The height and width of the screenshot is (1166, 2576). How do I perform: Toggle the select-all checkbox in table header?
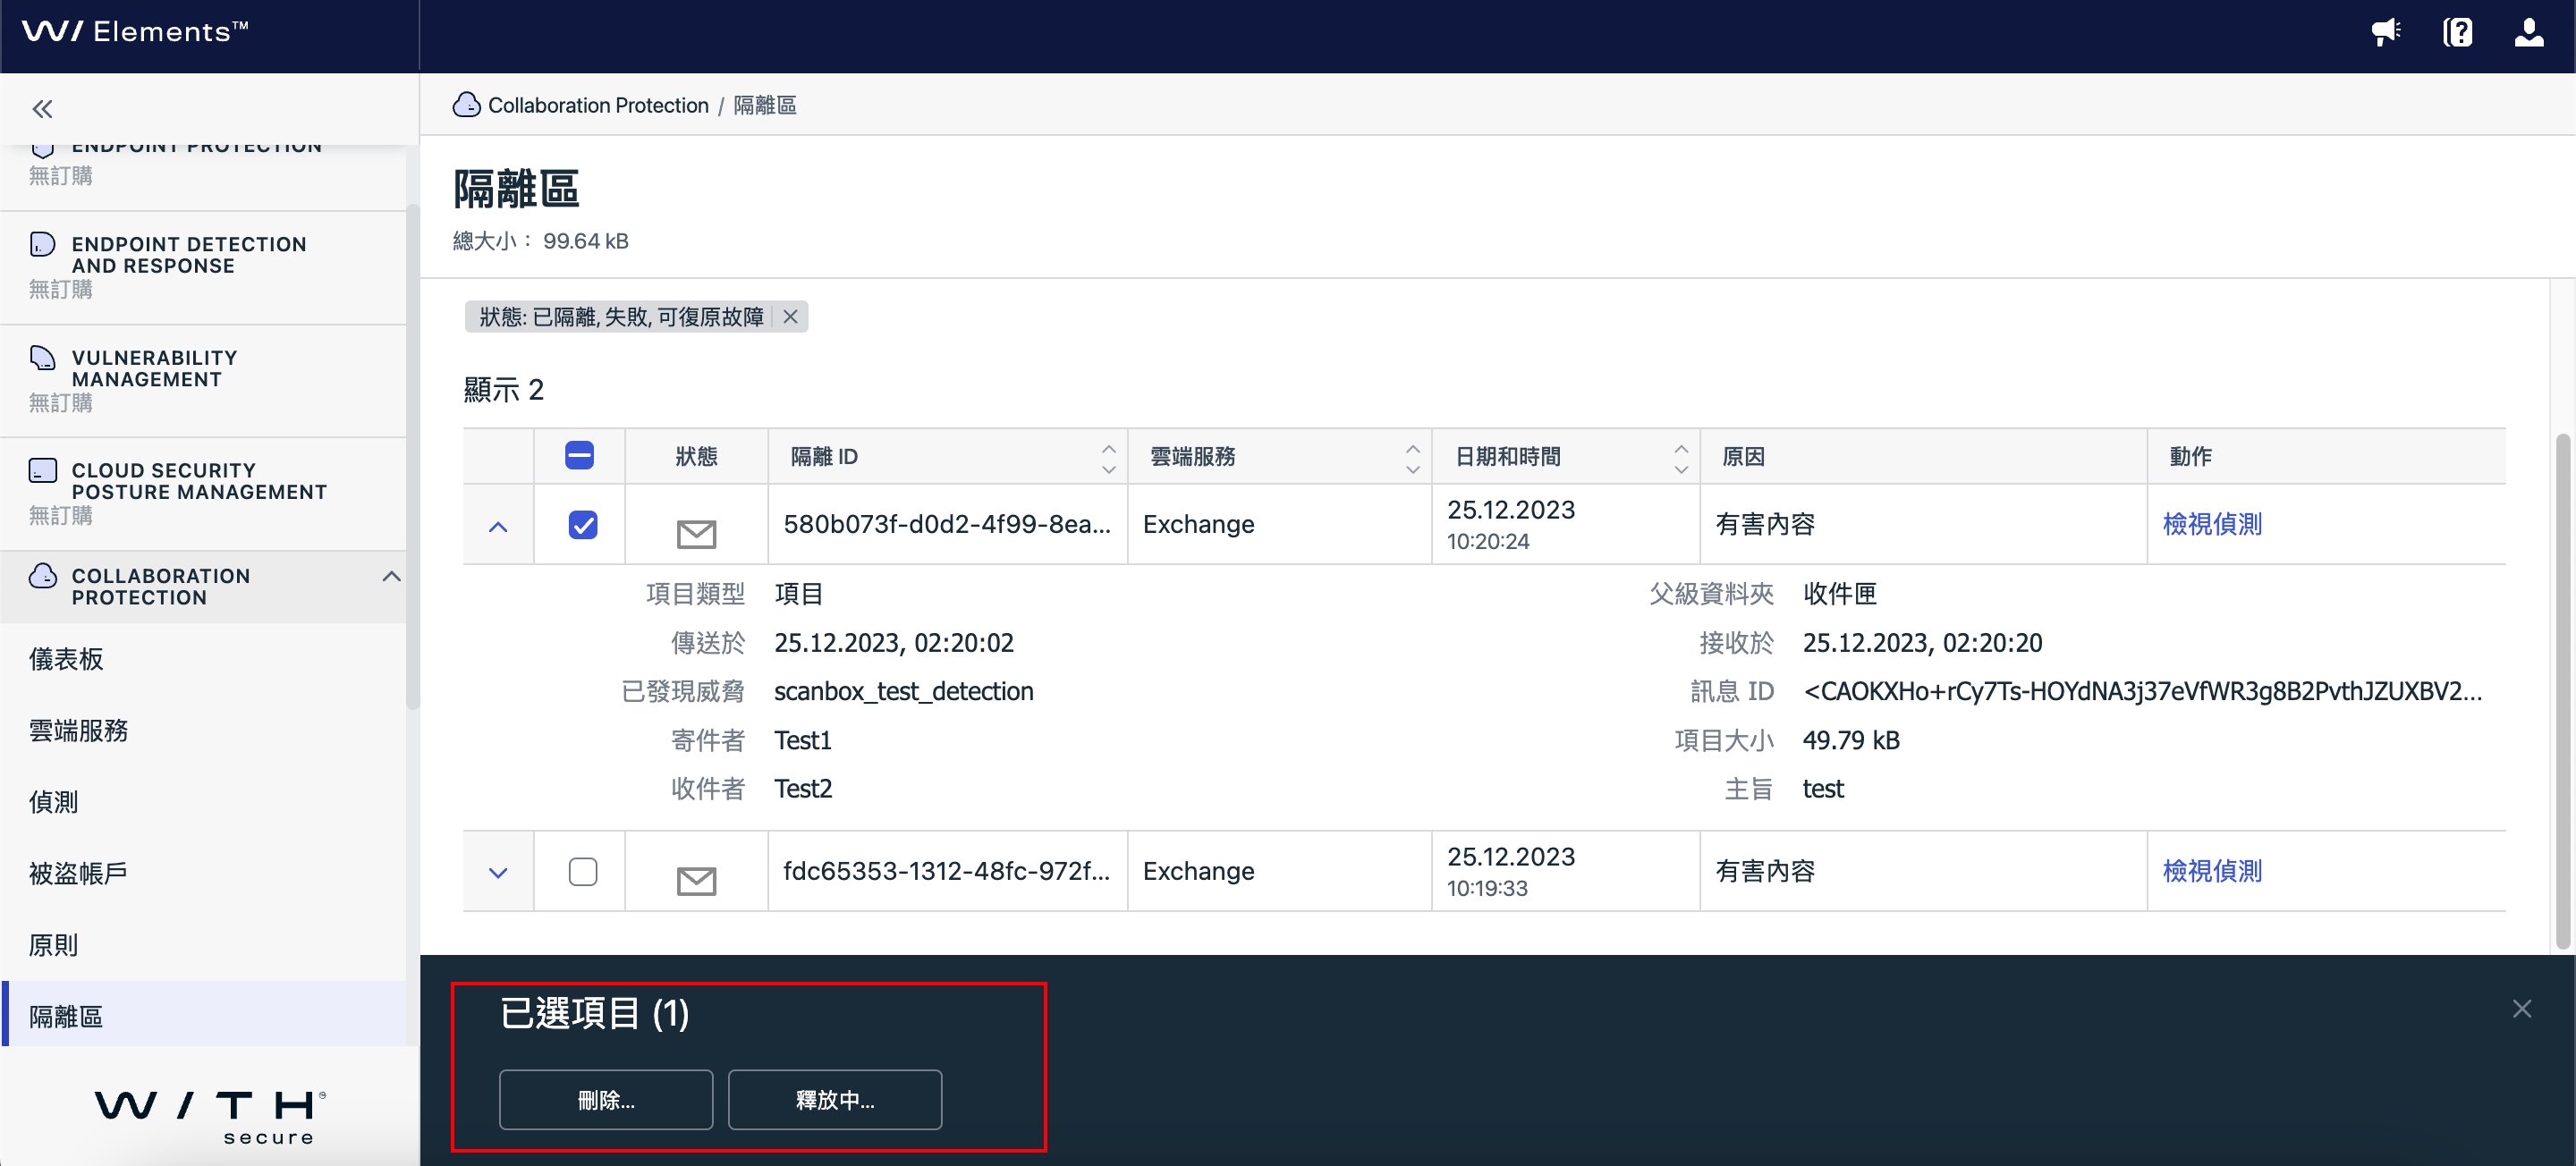point(579,456)
